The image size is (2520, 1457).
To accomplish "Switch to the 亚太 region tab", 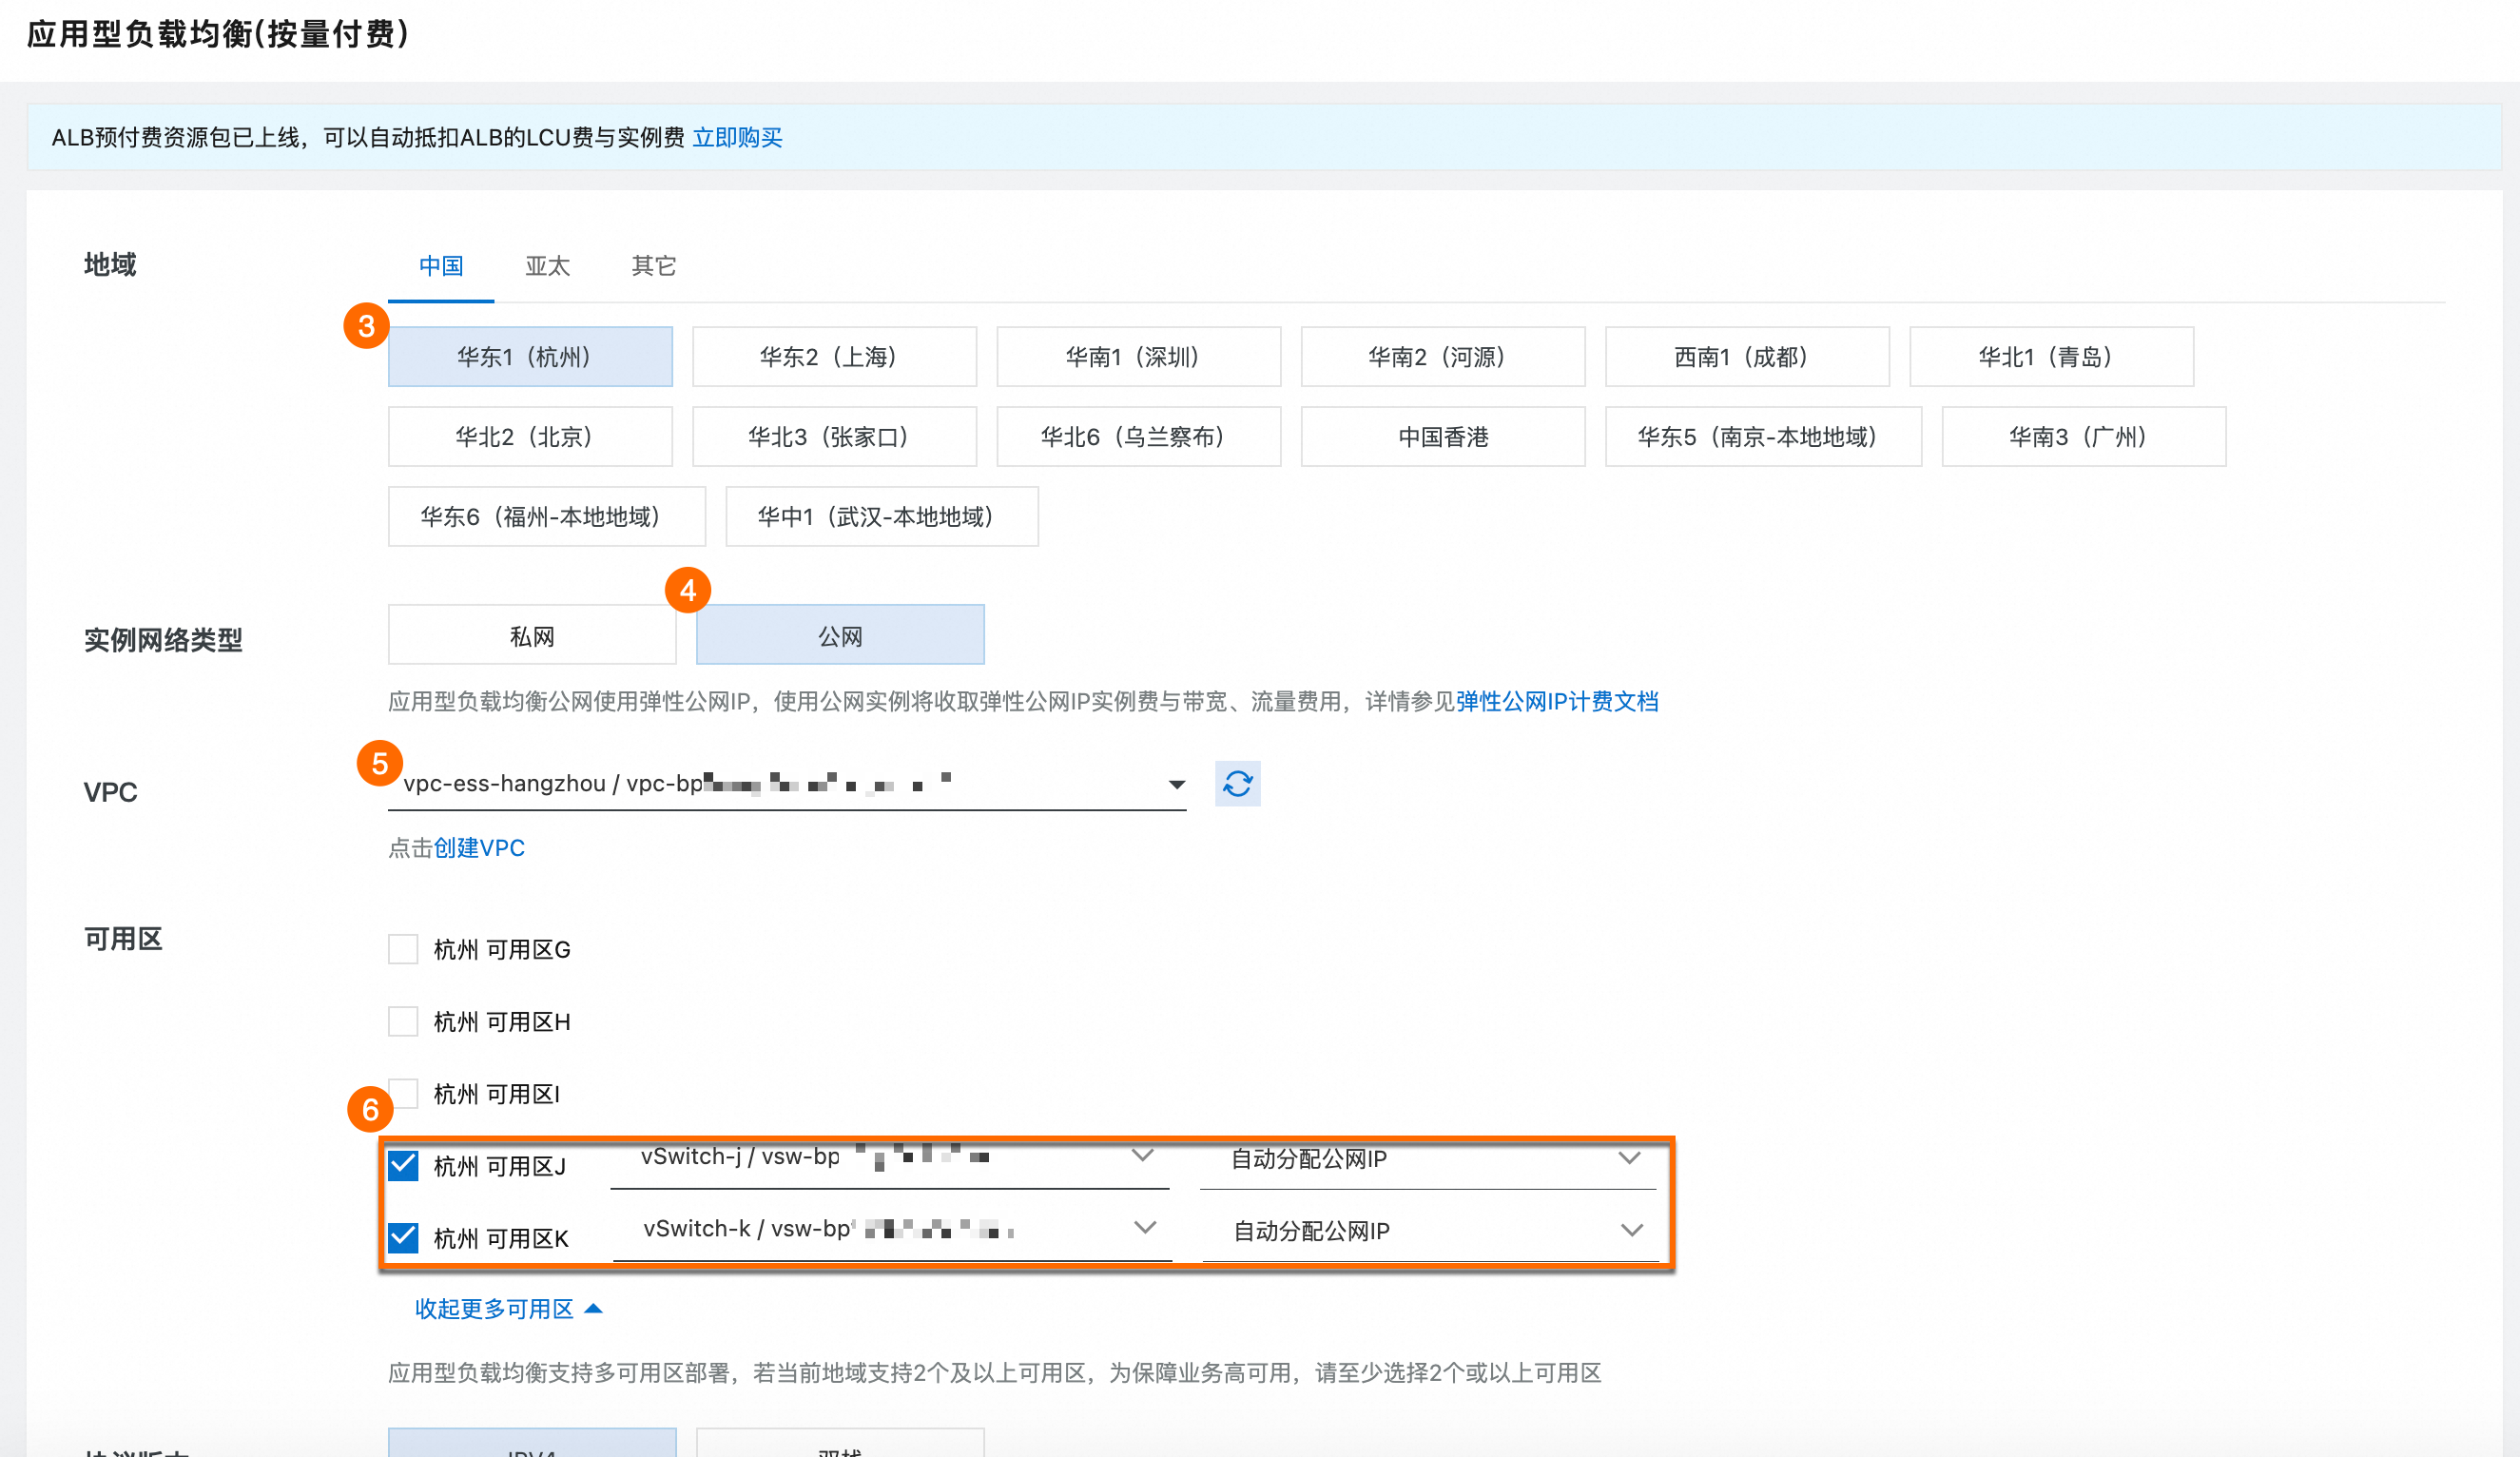I will coord(547,266).
